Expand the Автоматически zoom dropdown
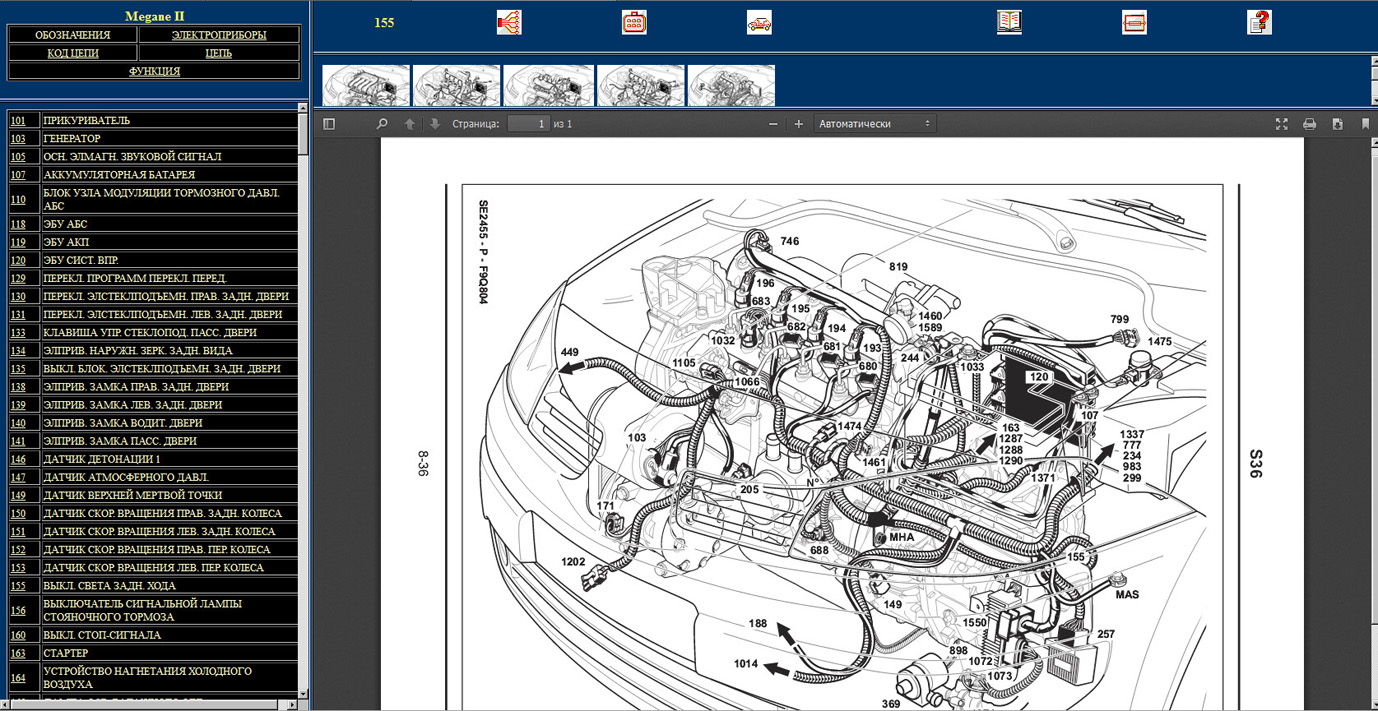1378x711 pixels. [875, 124]
